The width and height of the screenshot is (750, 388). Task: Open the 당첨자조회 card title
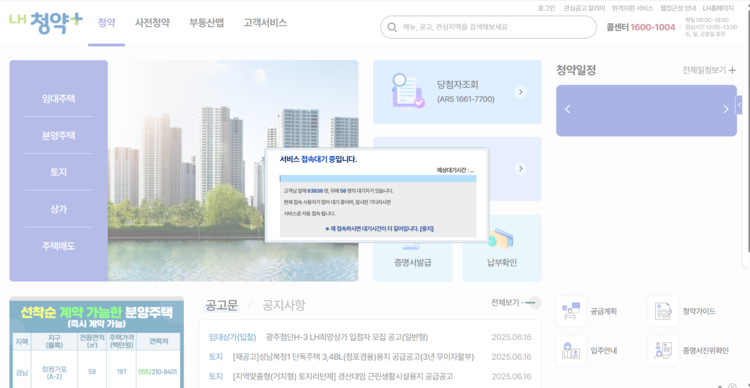tap(458, 85)
